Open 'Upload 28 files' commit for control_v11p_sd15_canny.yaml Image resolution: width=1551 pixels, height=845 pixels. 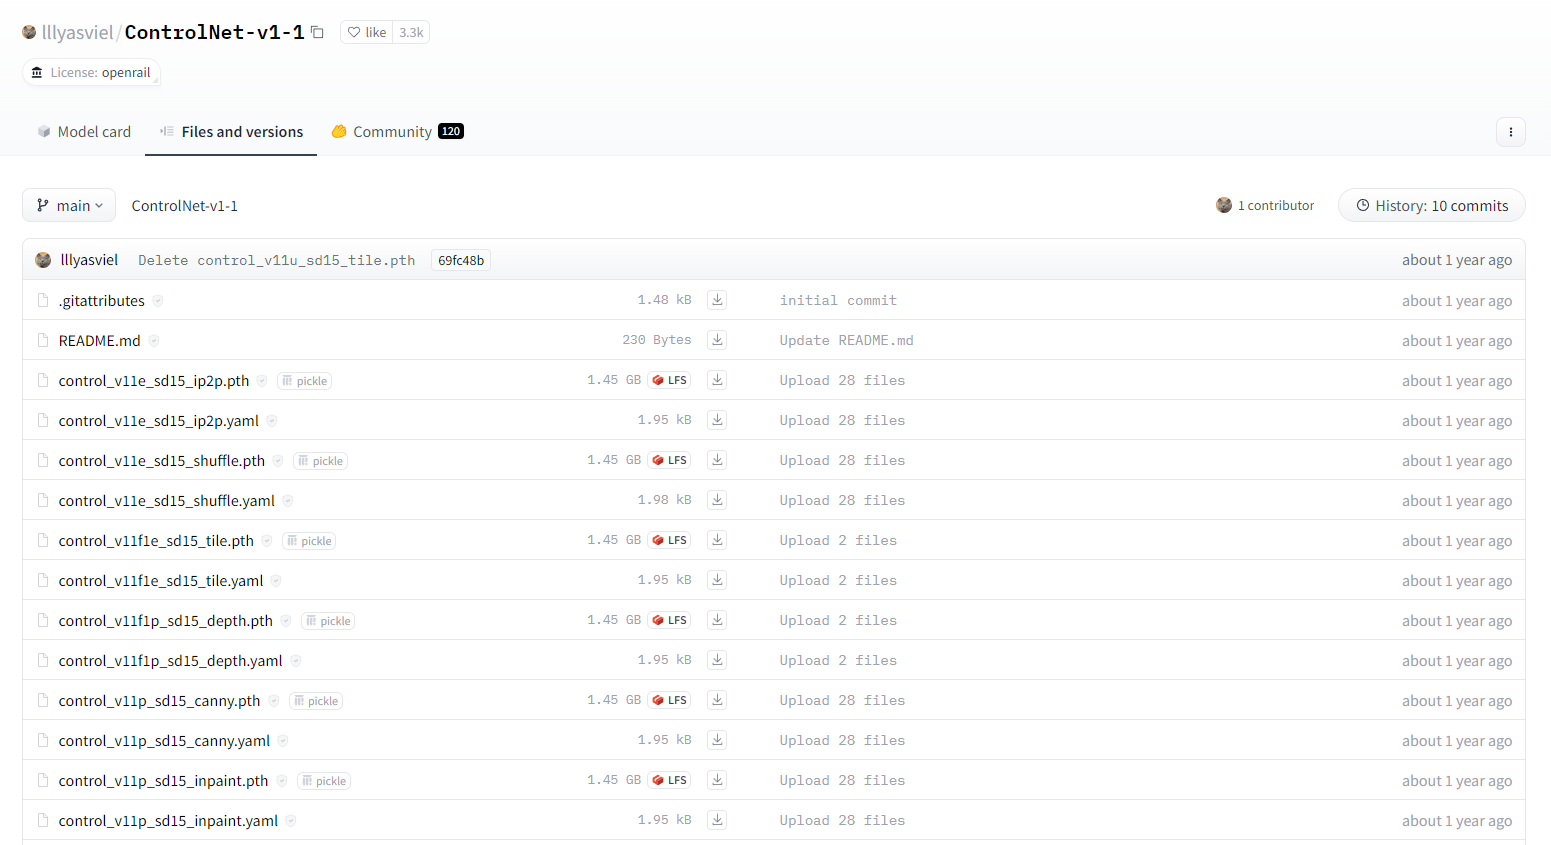click(842, 740)
